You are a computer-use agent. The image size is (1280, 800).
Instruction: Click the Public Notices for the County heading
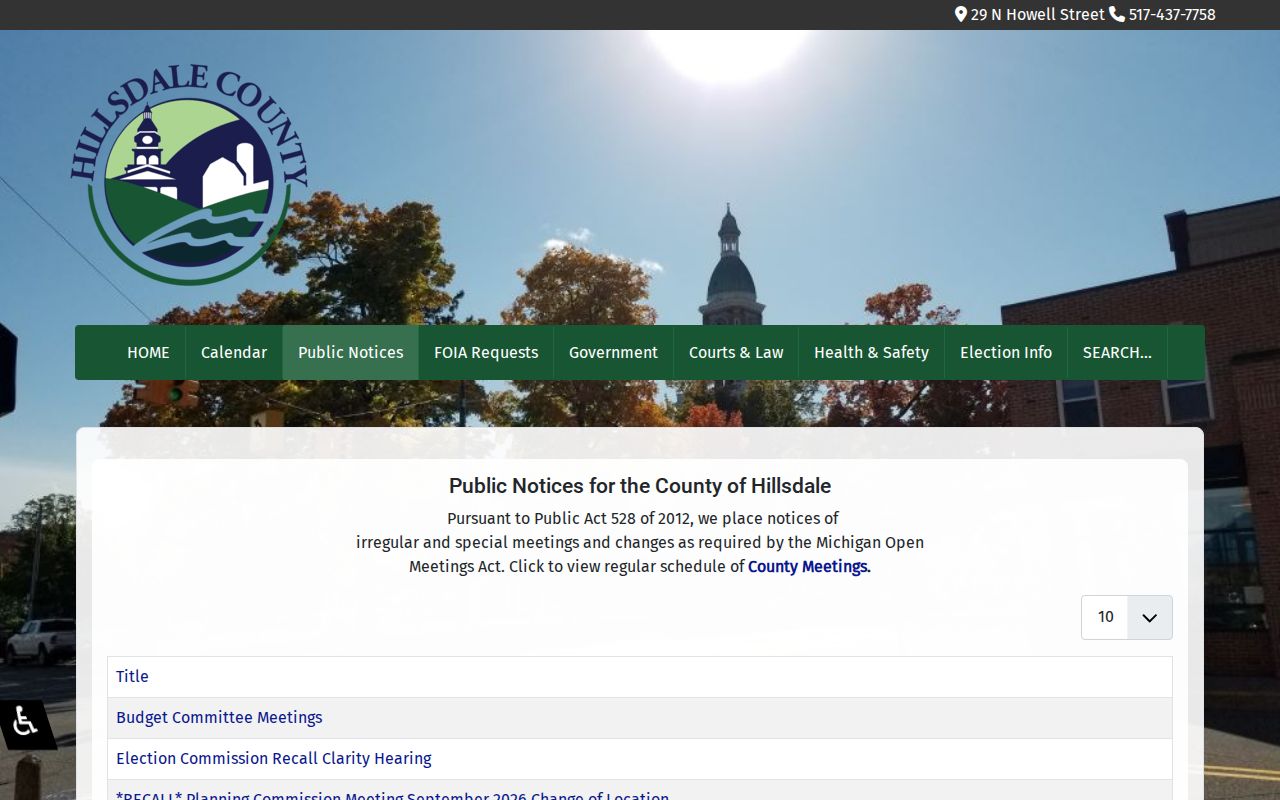pos(640,486)
